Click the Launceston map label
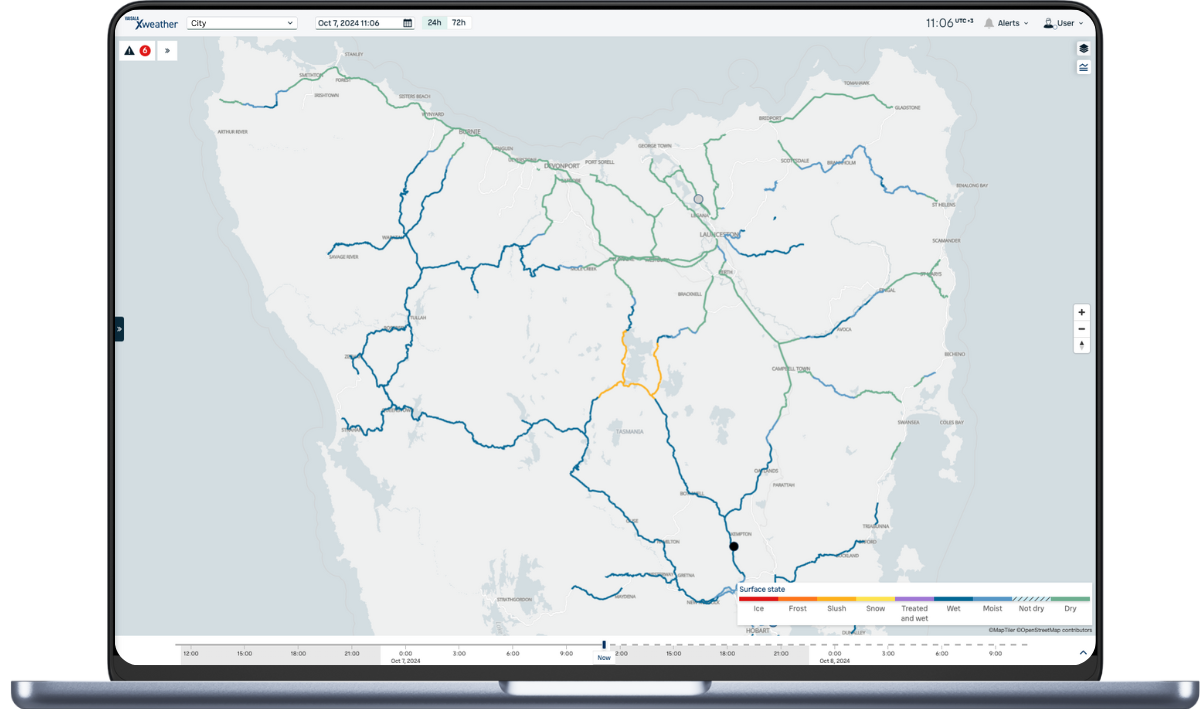 (x=719, y=234)
